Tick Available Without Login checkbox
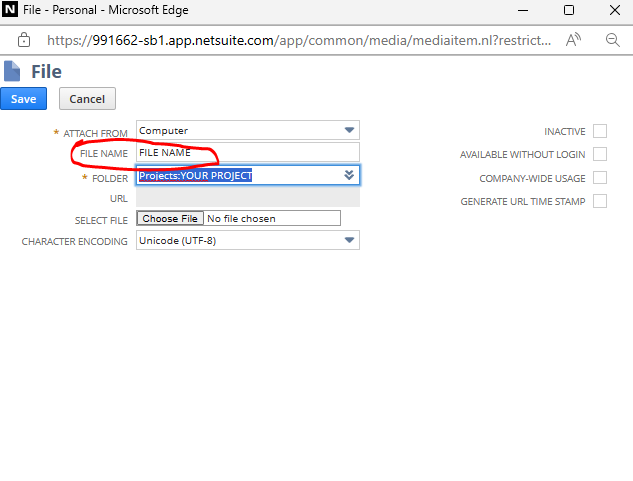 tap(600, 154)
